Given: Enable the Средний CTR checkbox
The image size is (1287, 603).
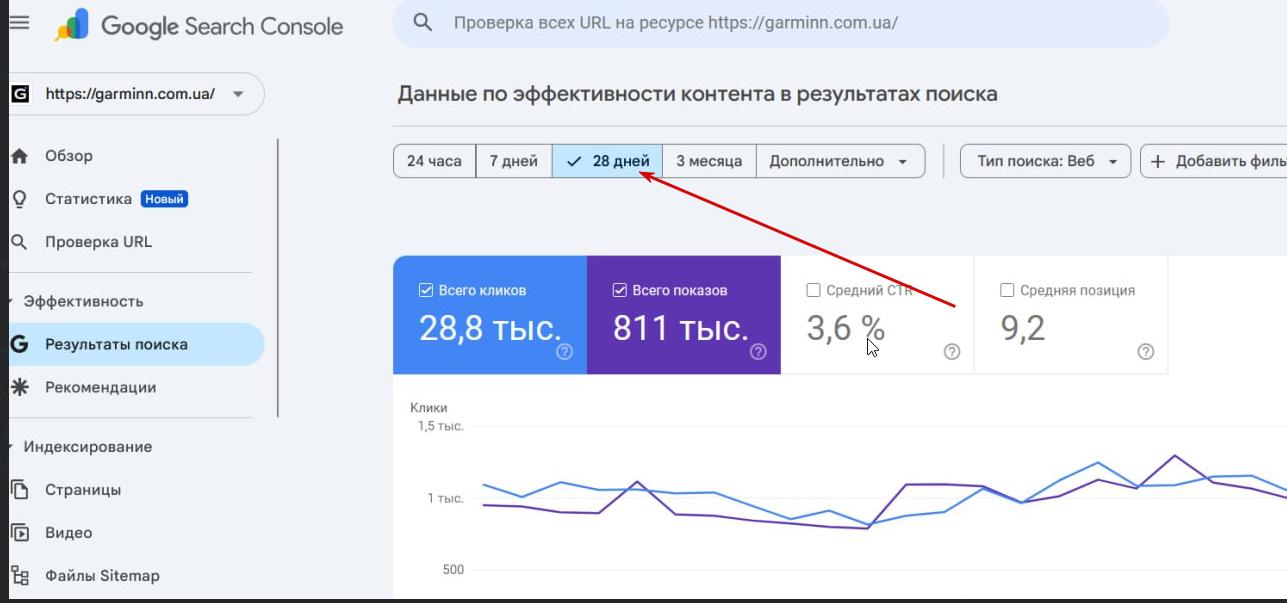Looking at the screenshot, I should (813, 291).
